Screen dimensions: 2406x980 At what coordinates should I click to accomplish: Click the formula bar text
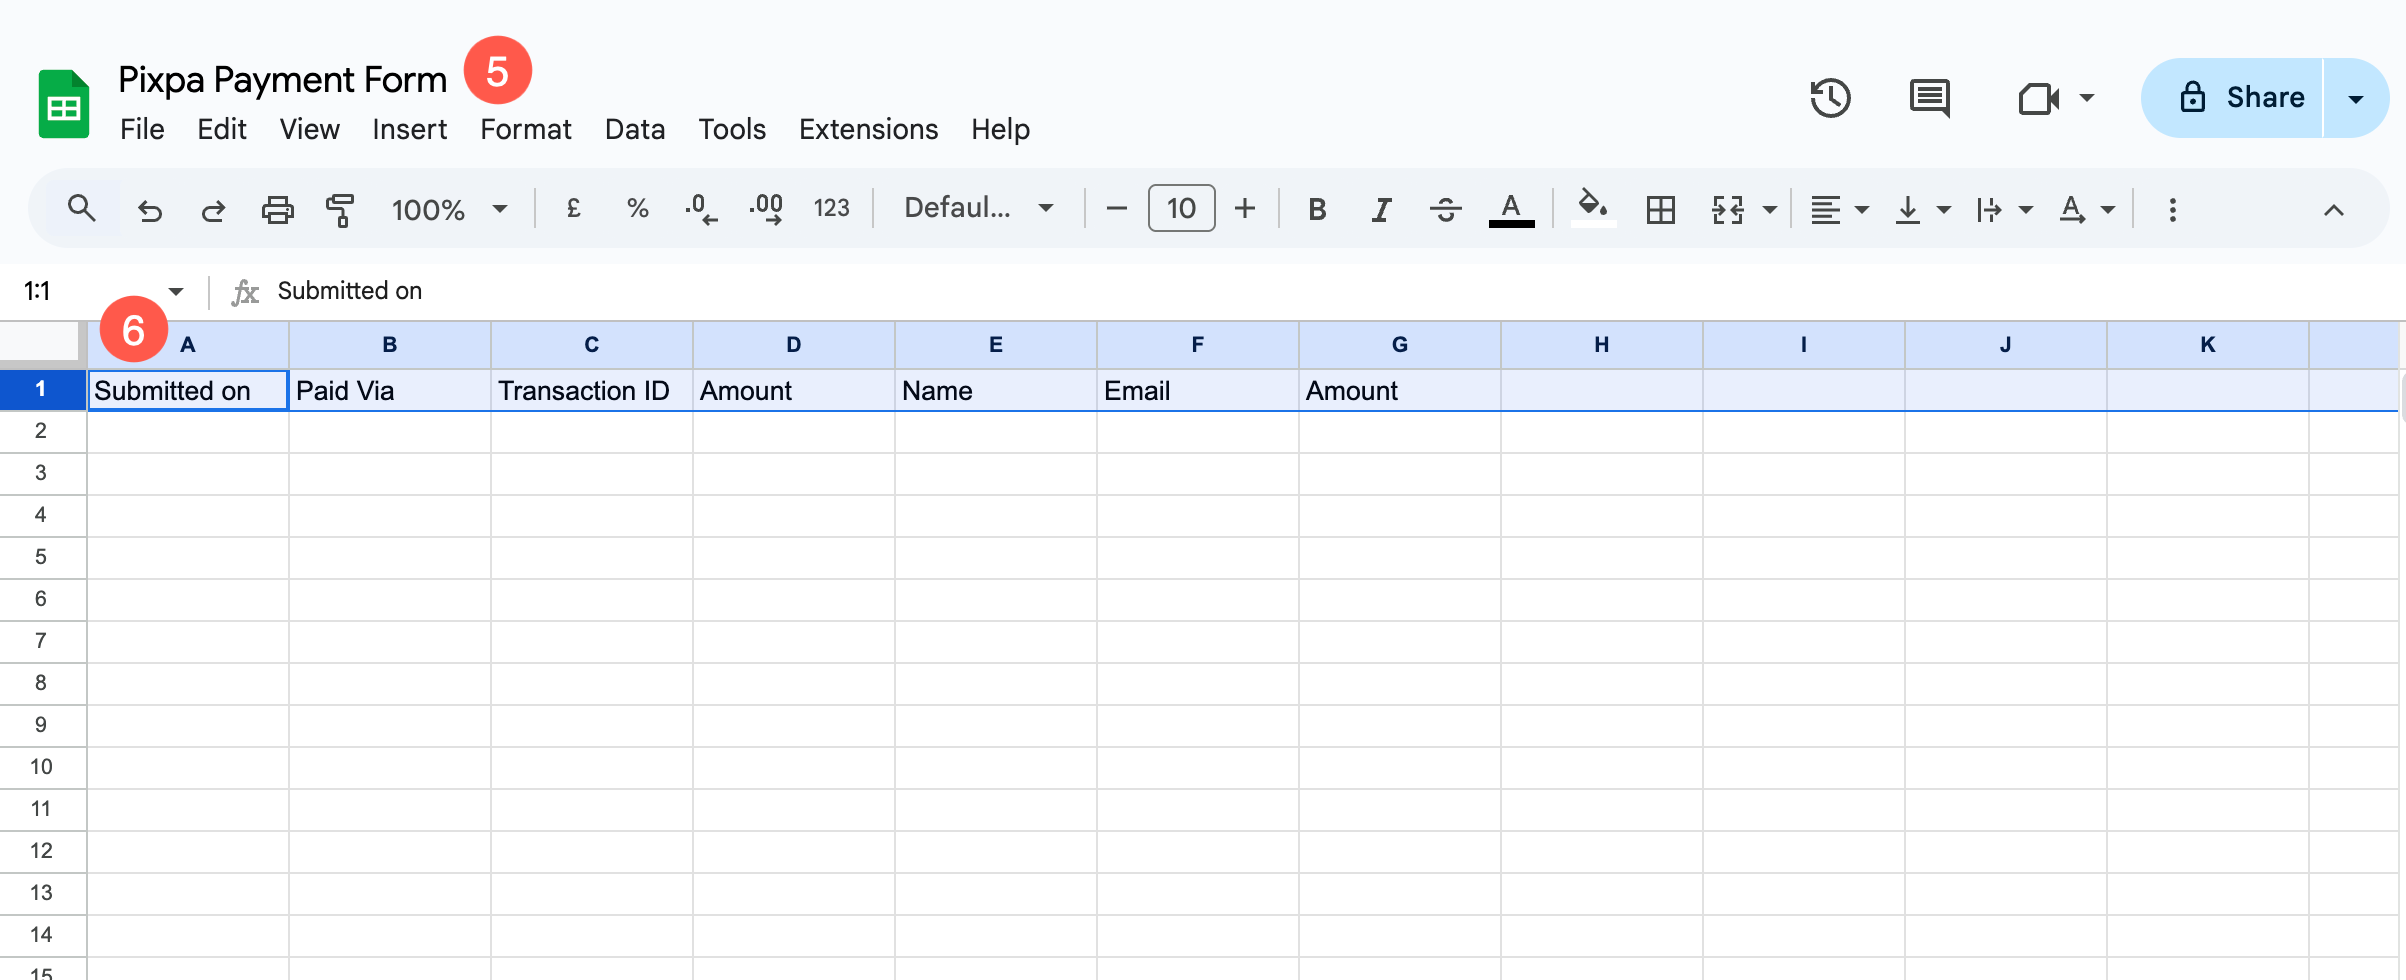point(349,291)
